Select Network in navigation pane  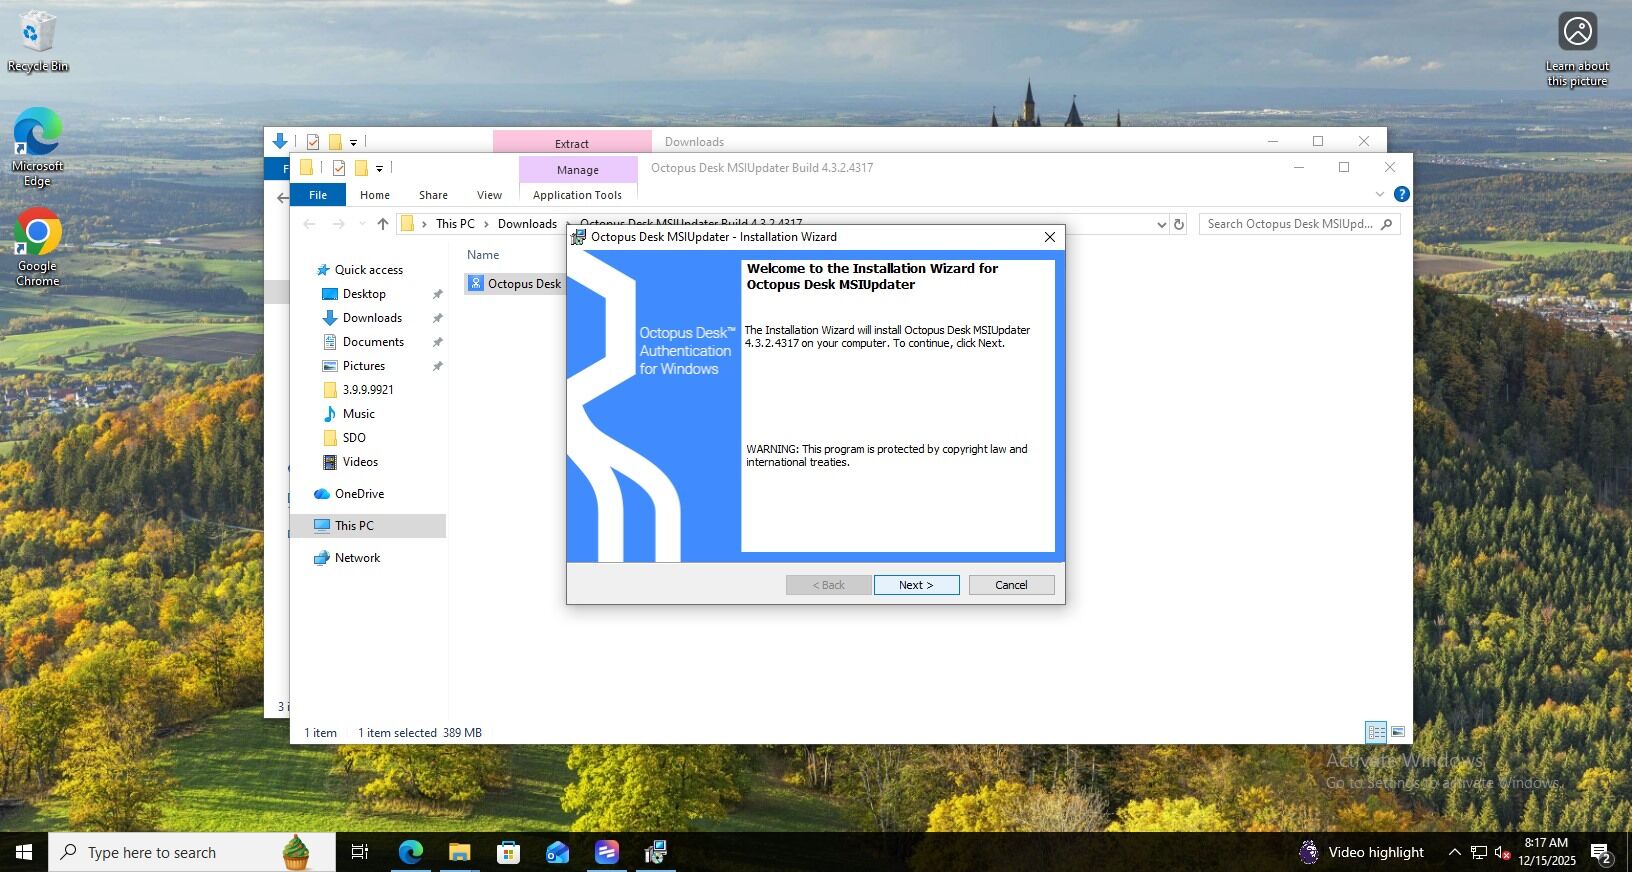[x=357, y=558]
